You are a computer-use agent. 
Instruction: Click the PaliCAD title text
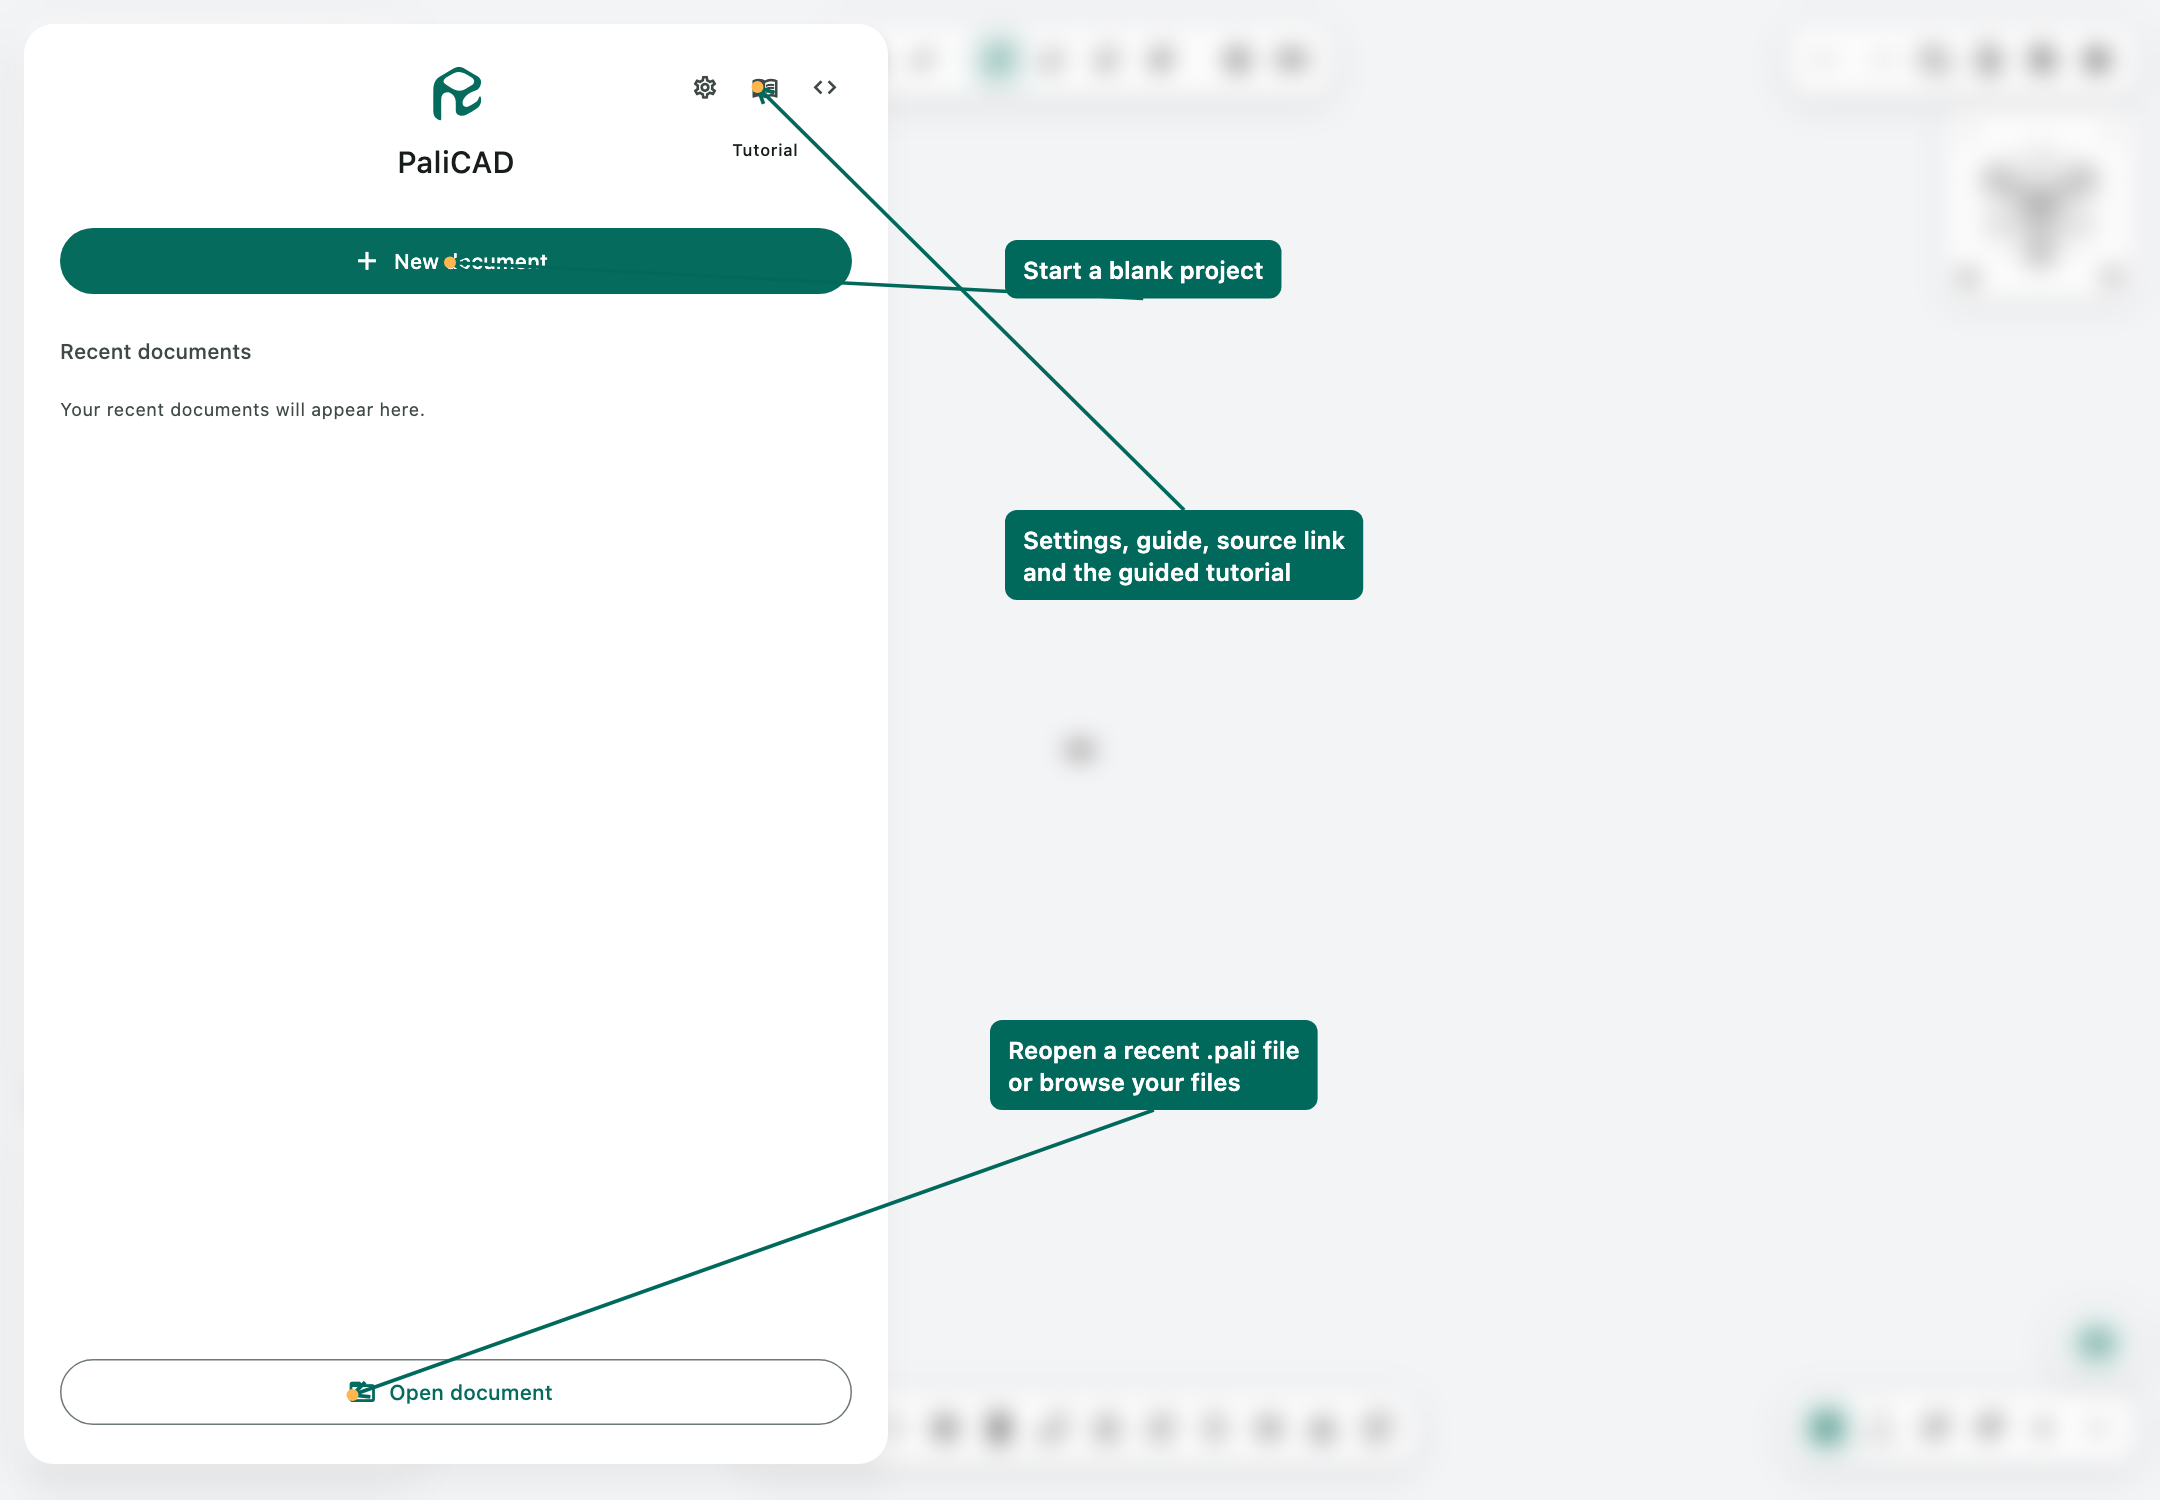(456, 162)
